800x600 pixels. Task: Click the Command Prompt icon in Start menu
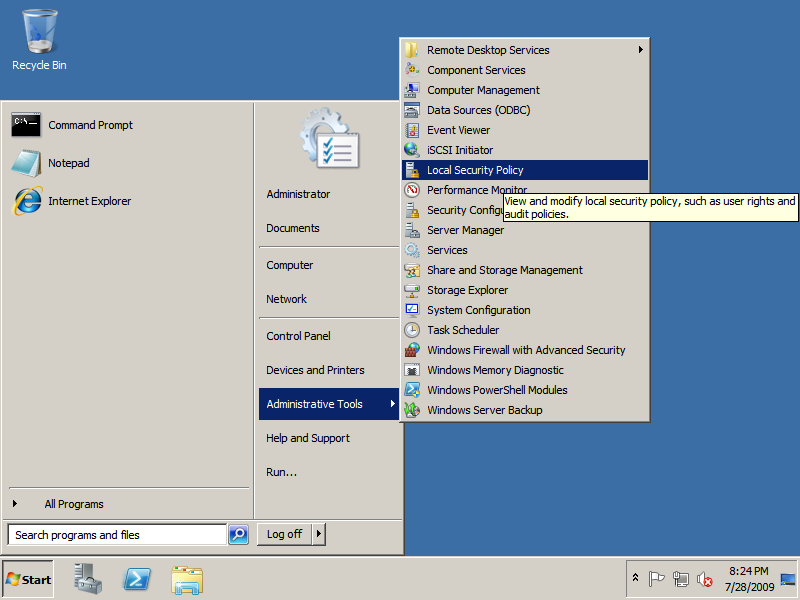click(26, 125)
